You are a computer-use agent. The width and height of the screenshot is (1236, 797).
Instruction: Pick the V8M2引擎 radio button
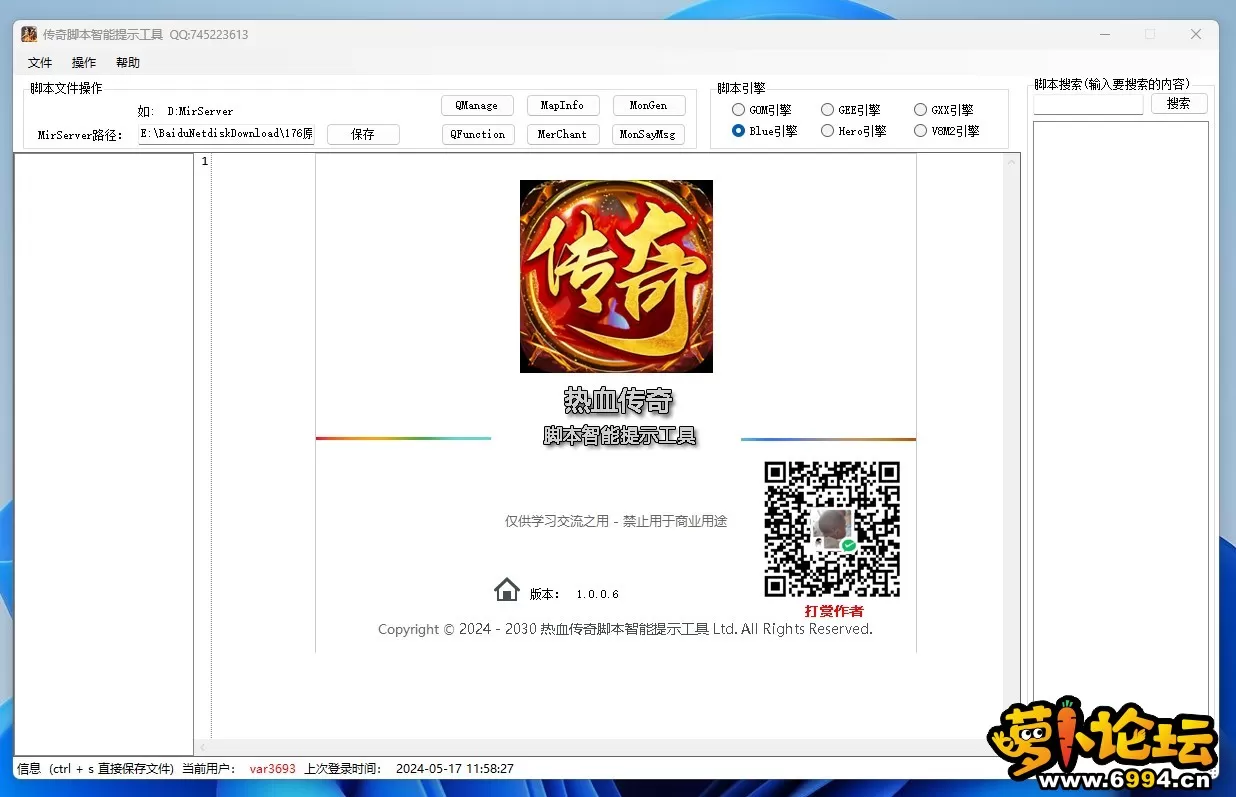point(921,131)
